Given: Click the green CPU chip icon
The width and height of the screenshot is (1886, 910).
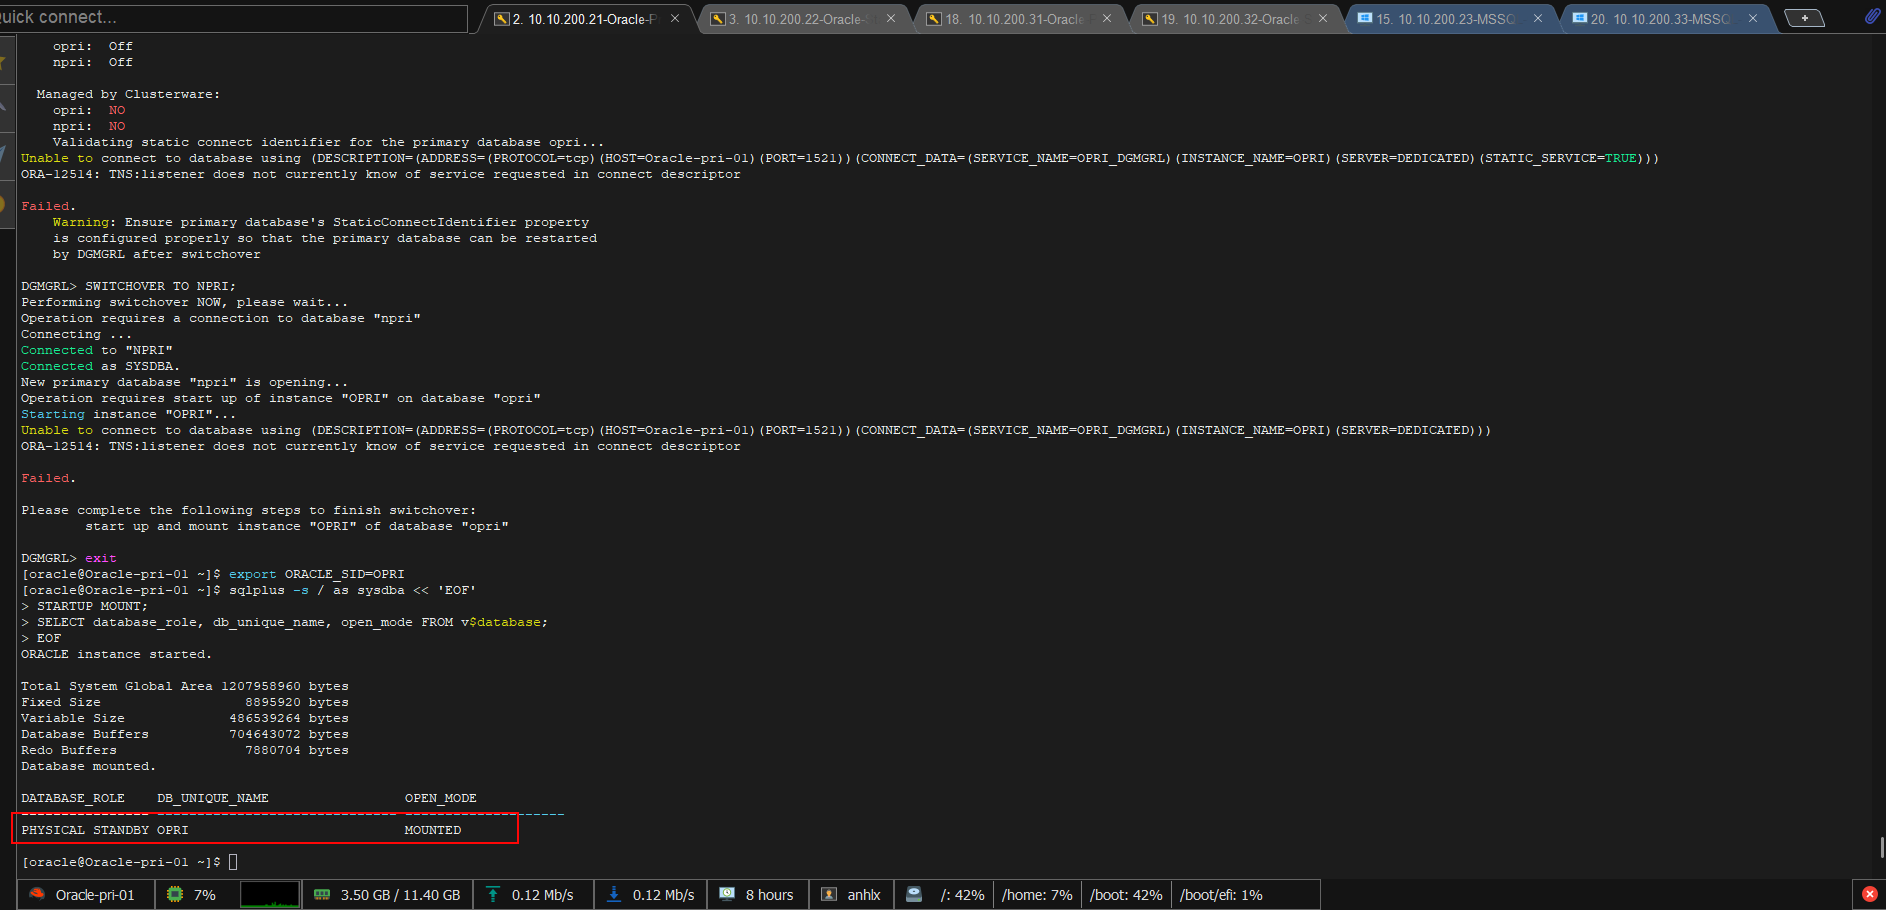Looking at the screenshot, I should [x=175, y=894].
